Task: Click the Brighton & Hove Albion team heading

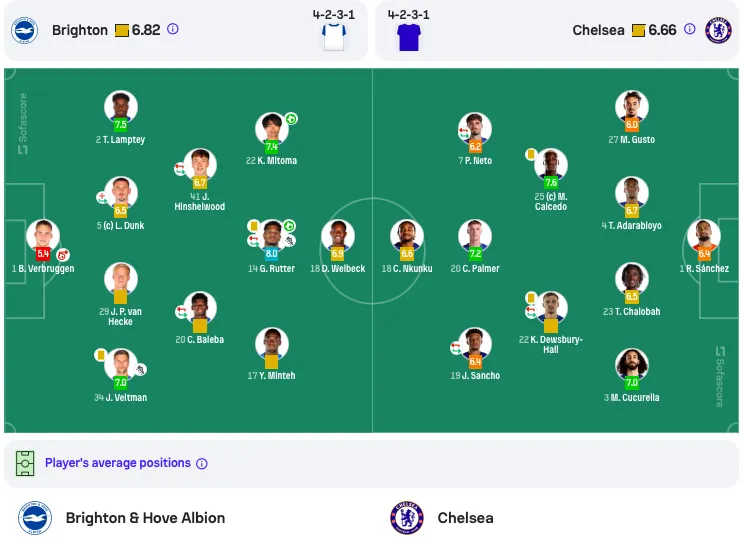Action: [145, 518]
